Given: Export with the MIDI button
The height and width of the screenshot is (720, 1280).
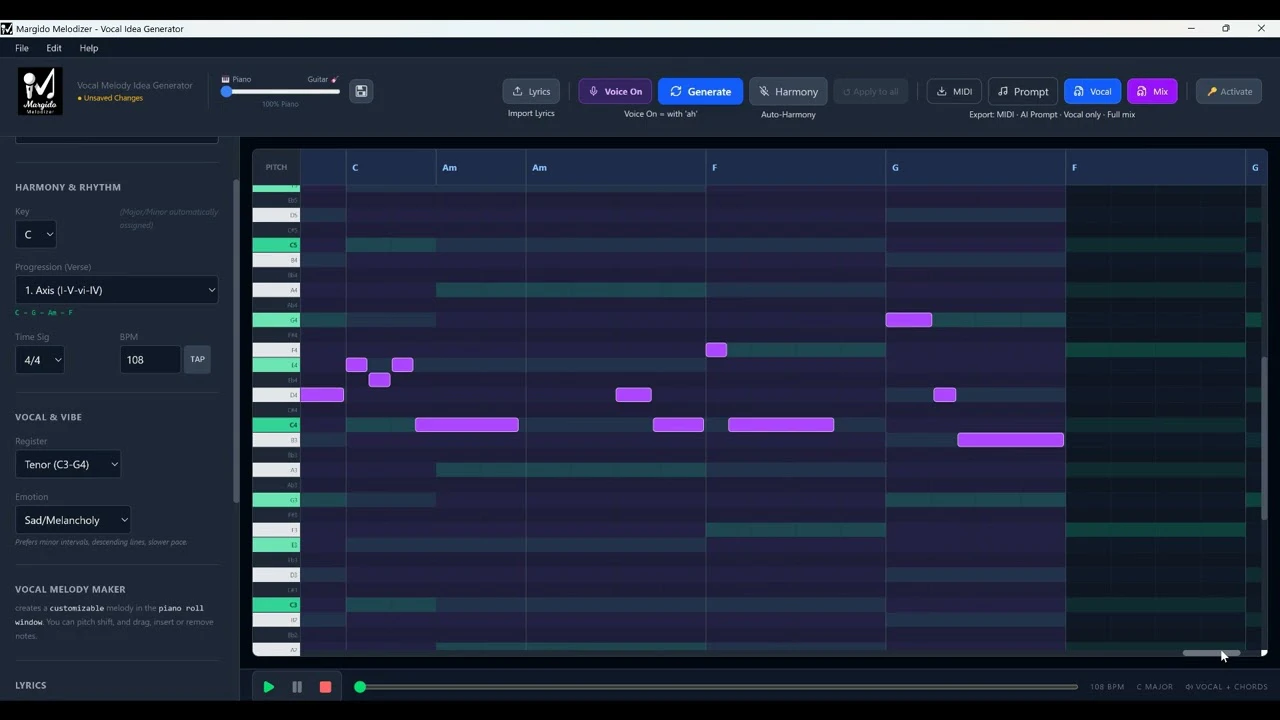Looking at the screenshot, I should 954,91.
